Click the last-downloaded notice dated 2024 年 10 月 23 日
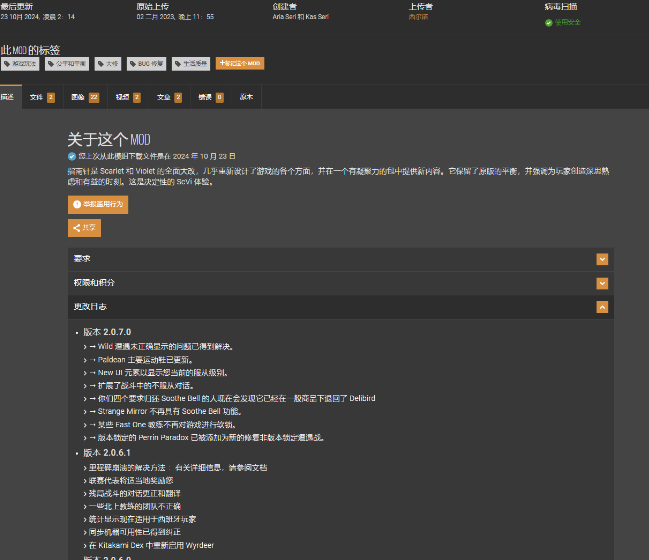Screen dimensions: 649x560 [x=157, y=156]
